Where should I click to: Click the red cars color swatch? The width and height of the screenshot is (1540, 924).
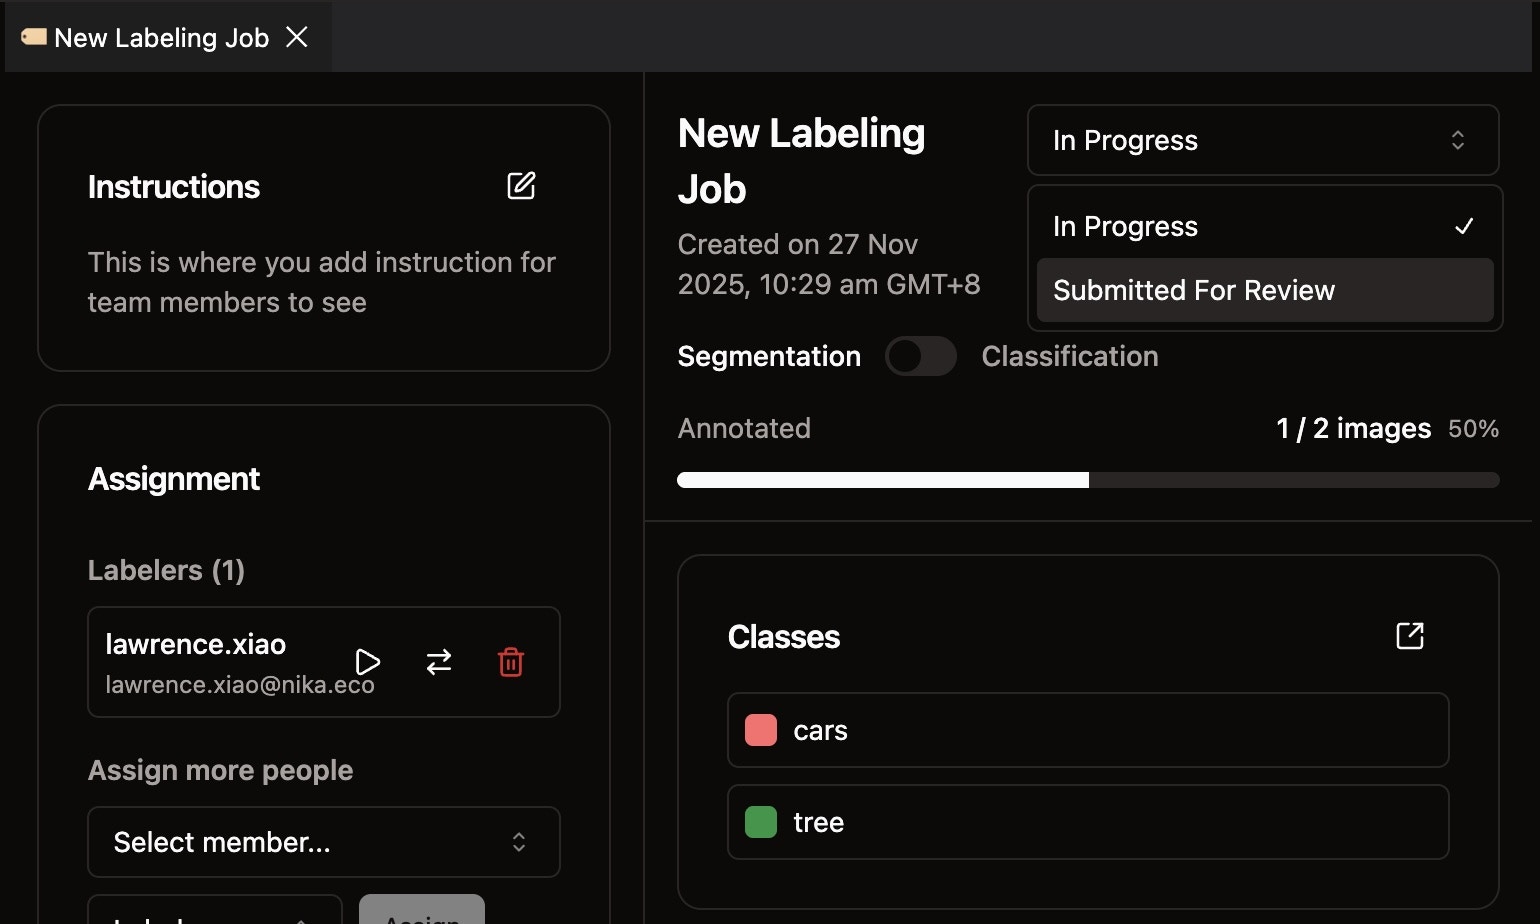coord(761,730)
